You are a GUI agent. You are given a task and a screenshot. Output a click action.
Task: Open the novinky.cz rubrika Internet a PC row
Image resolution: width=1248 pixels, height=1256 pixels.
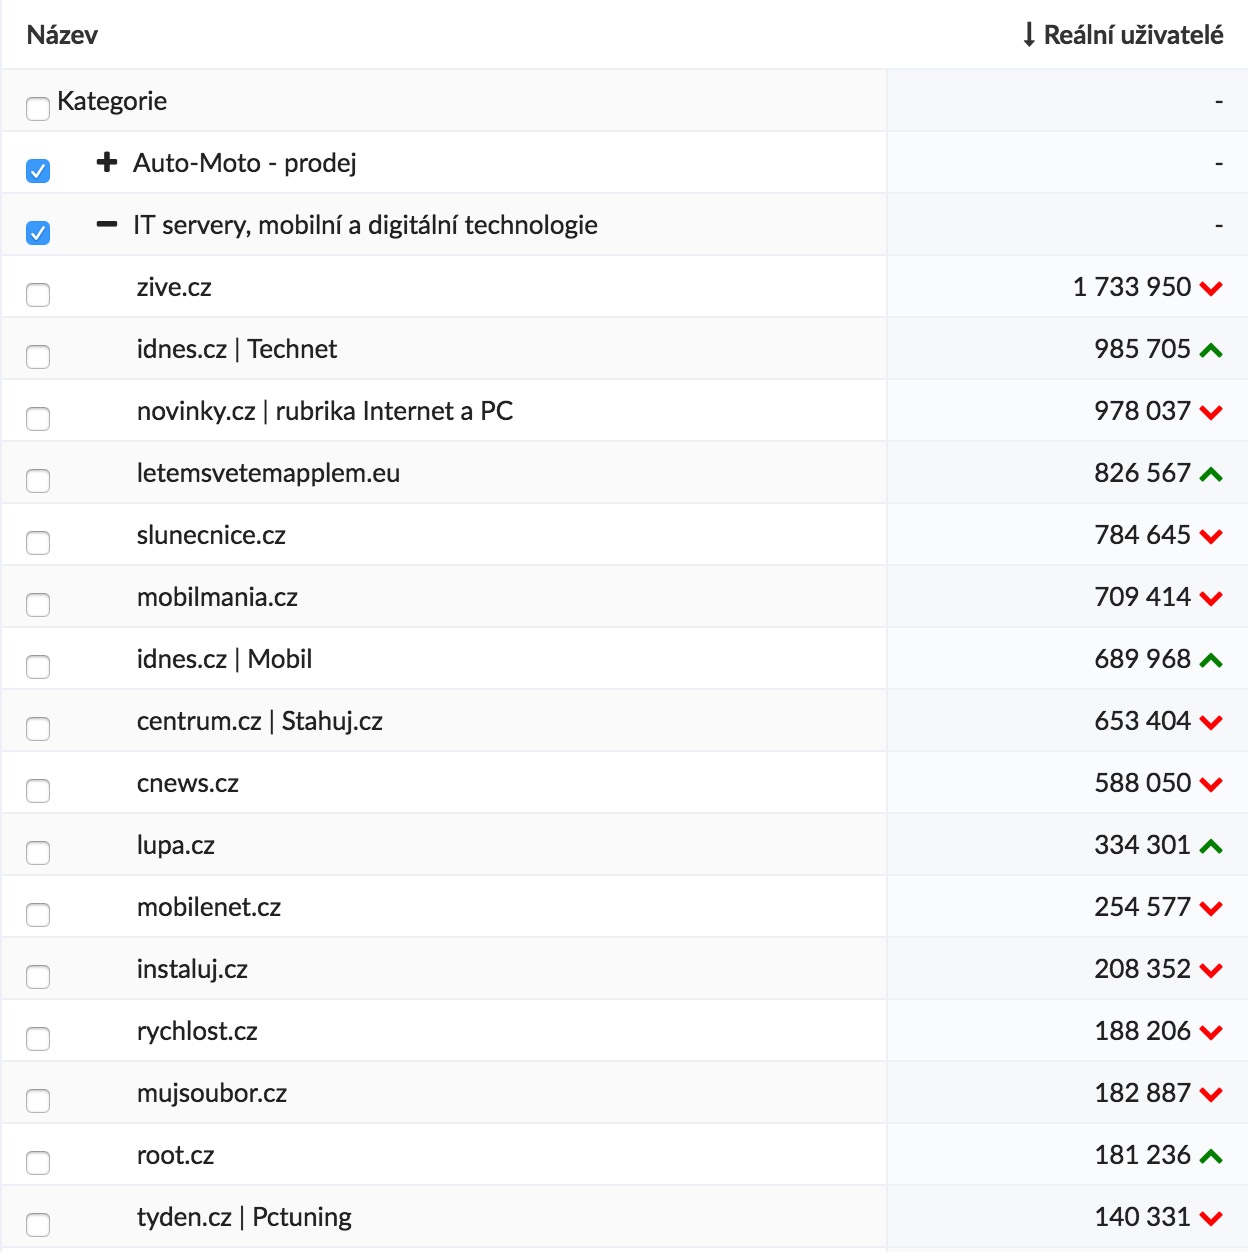(x=324, y=411)
